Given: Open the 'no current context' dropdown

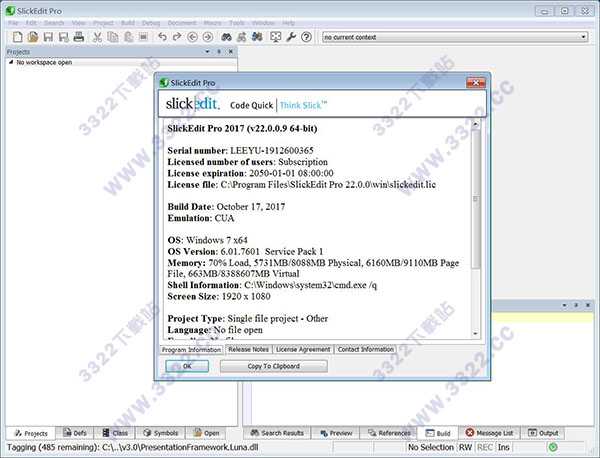Looking at the screenshot, I should point(455,37).
